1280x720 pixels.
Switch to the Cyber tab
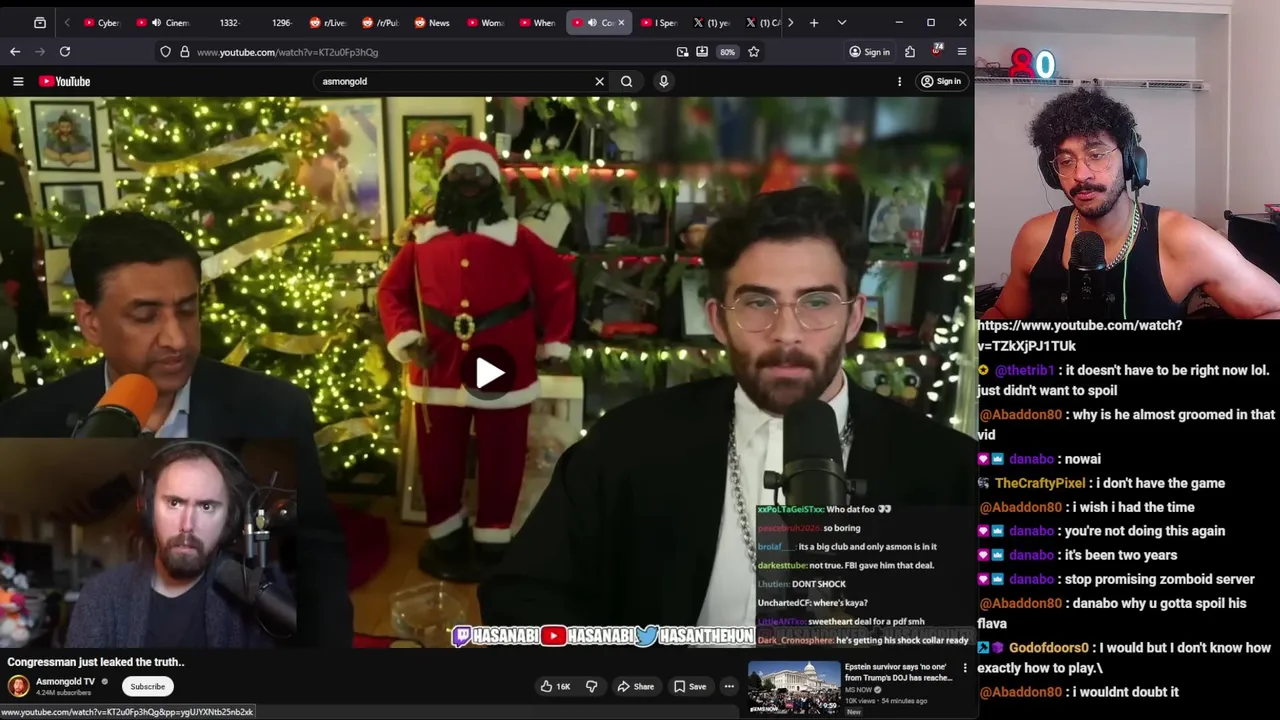(102, 22)
